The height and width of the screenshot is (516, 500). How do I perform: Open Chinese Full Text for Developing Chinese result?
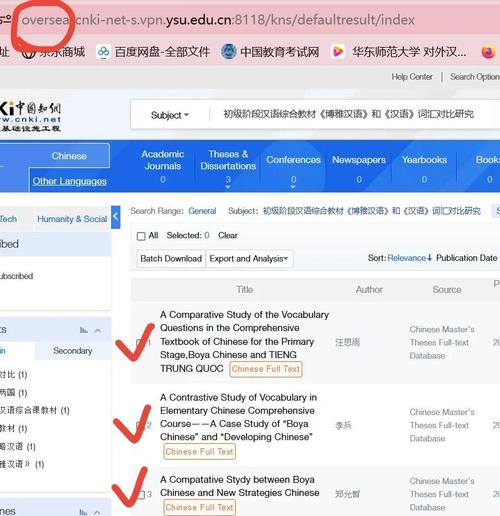(x=199, y=452)
